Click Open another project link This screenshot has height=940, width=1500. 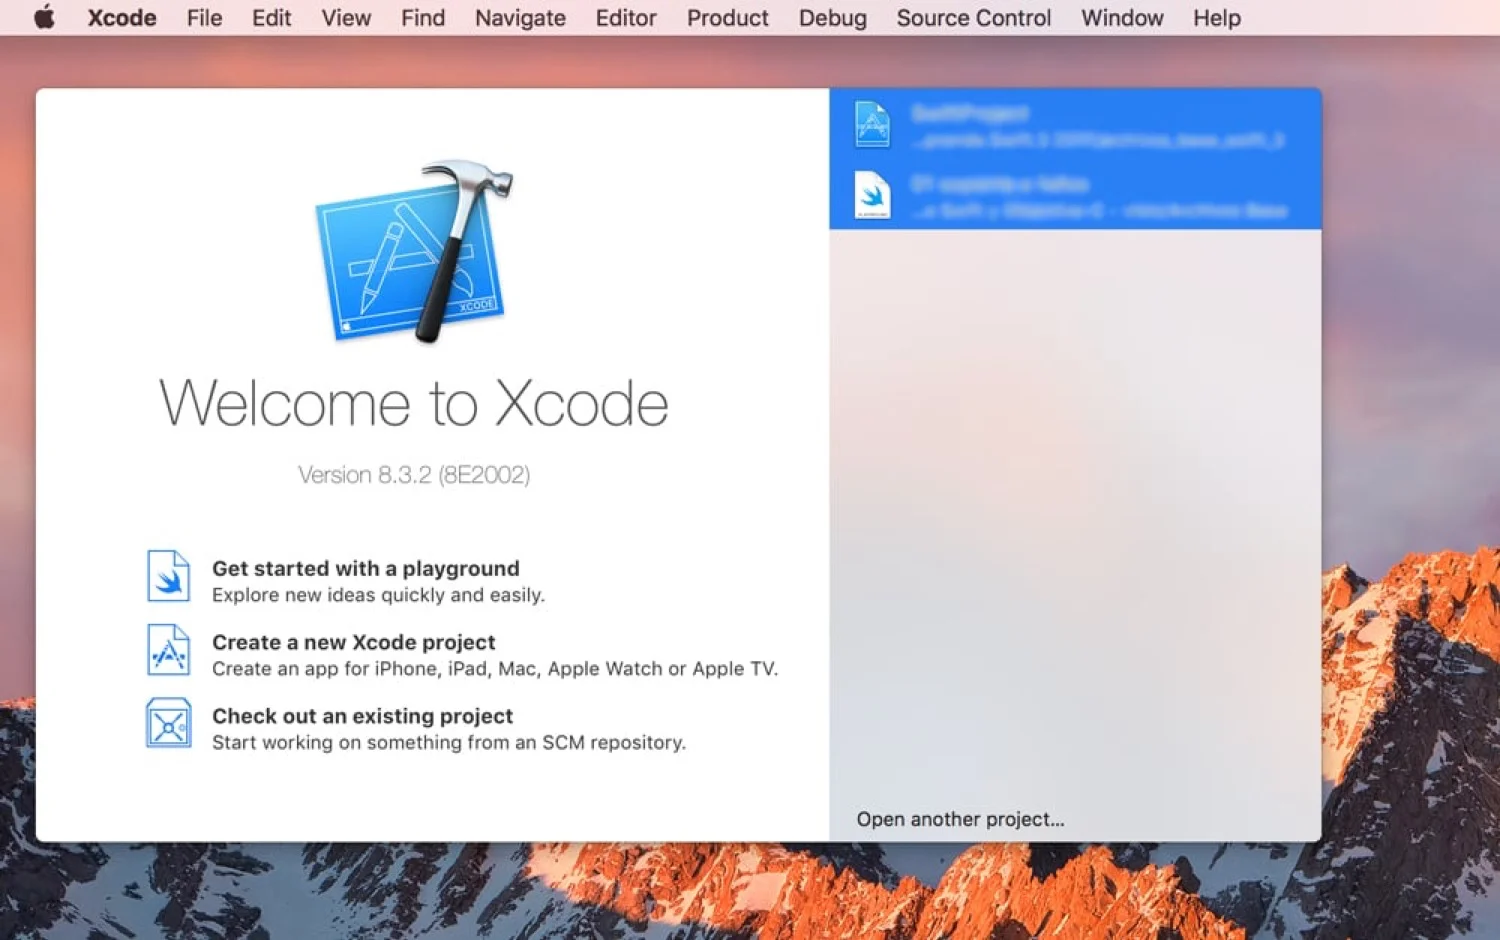[960, 819]
